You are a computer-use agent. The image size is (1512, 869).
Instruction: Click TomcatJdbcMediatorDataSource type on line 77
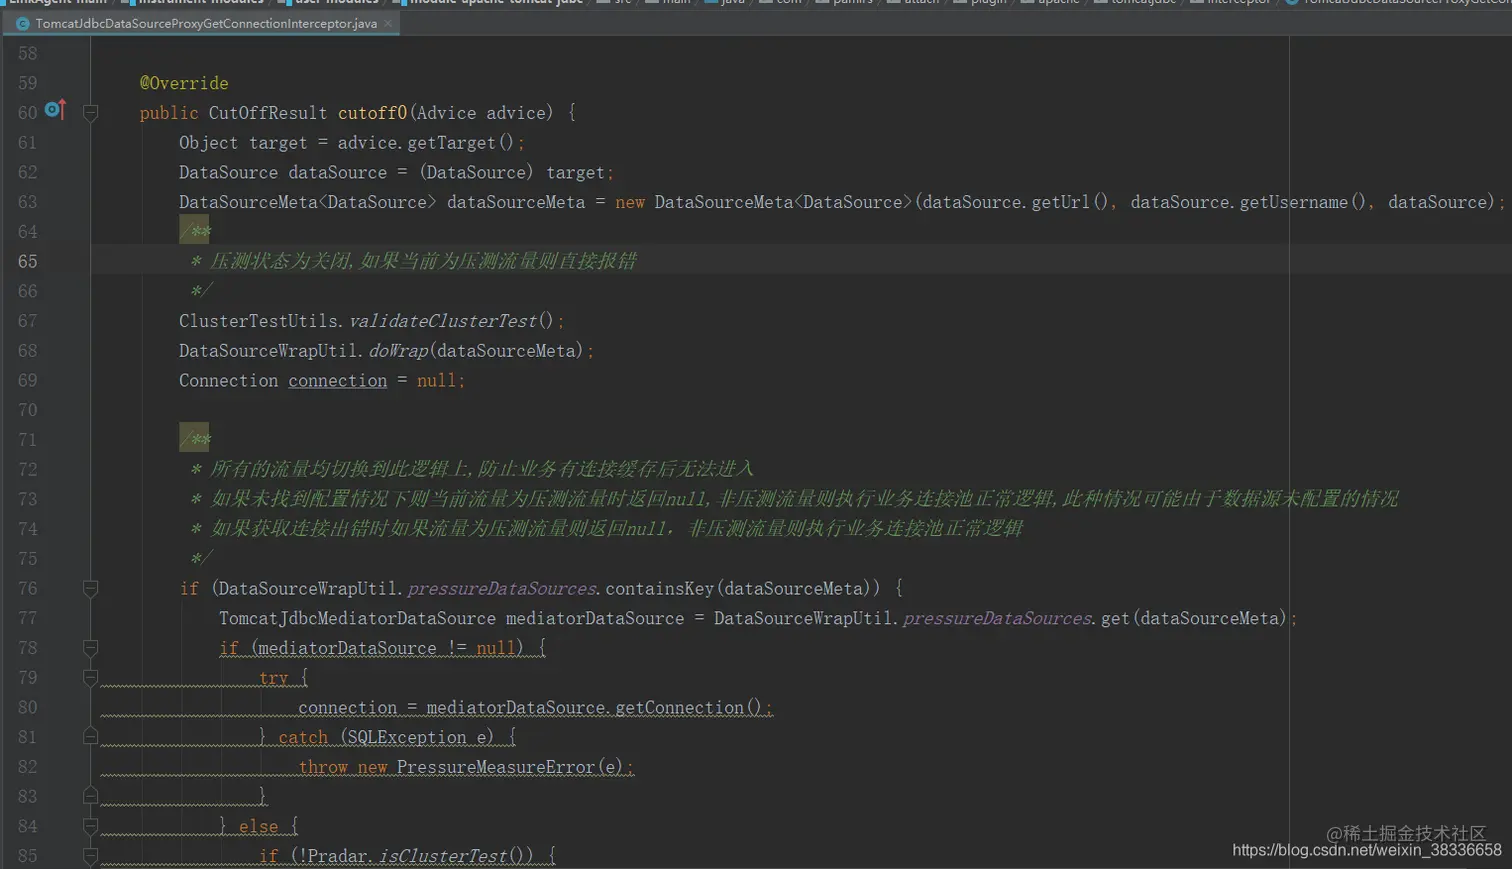coord(357,619)
